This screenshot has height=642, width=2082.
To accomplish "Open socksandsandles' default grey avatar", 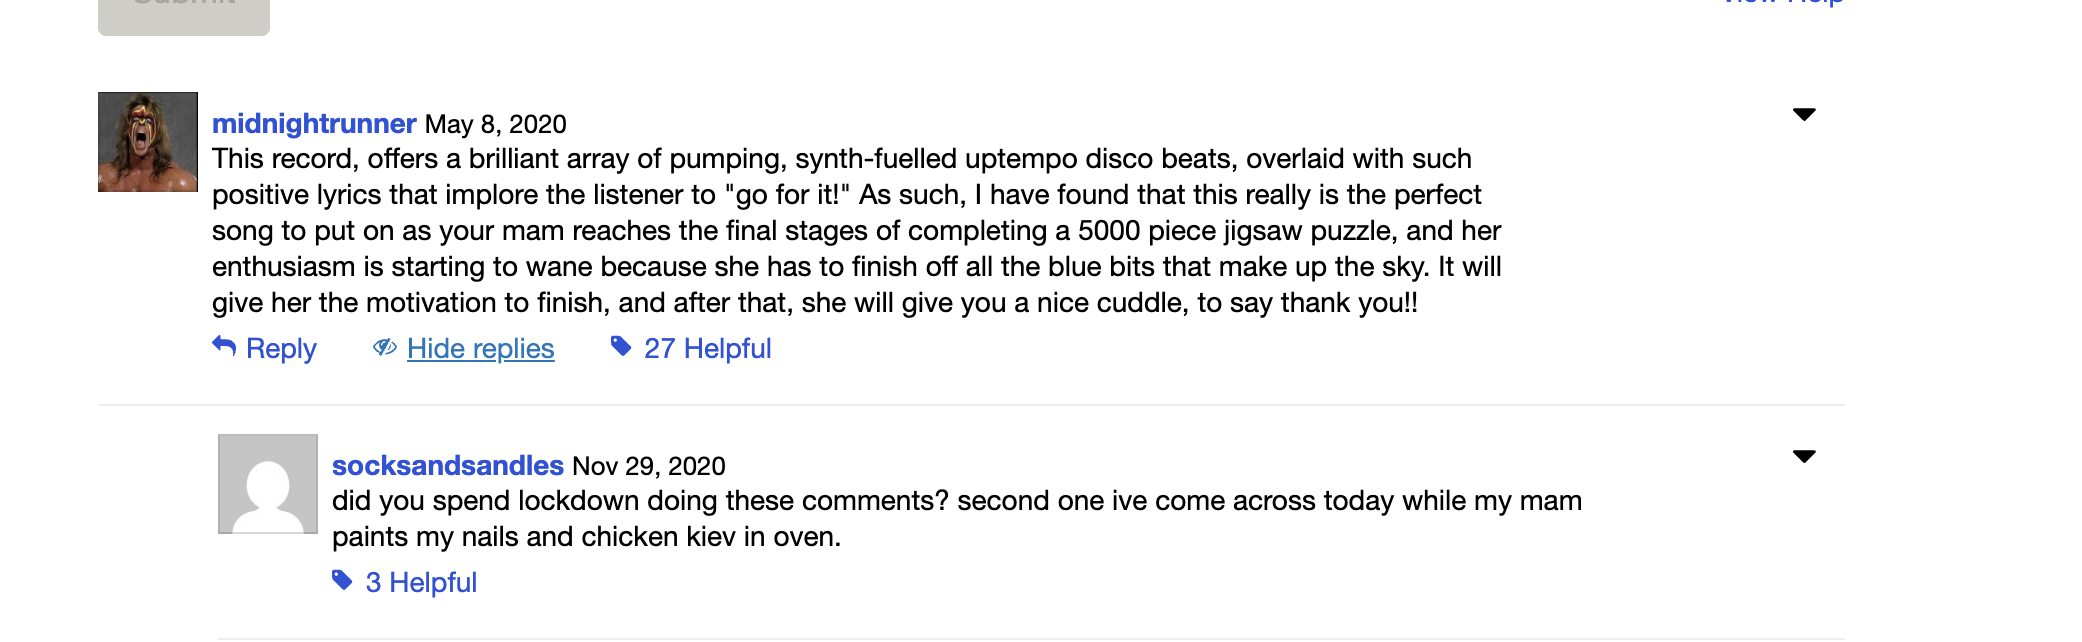I will coord(268,484).
